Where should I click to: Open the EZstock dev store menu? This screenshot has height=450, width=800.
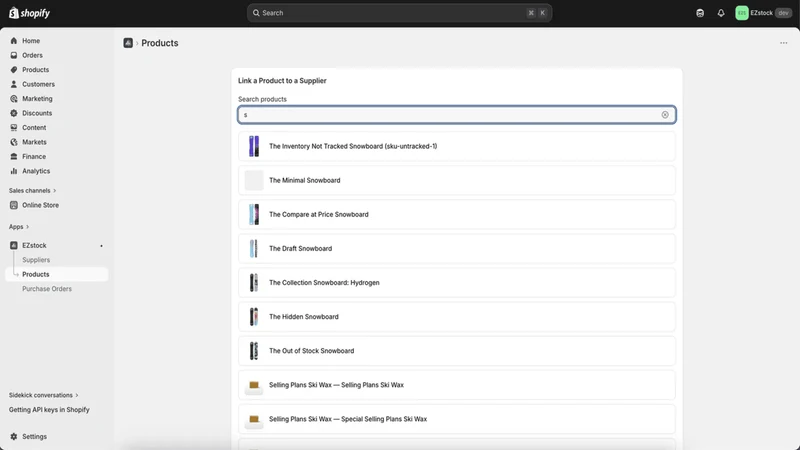click(x=763, y=13)
